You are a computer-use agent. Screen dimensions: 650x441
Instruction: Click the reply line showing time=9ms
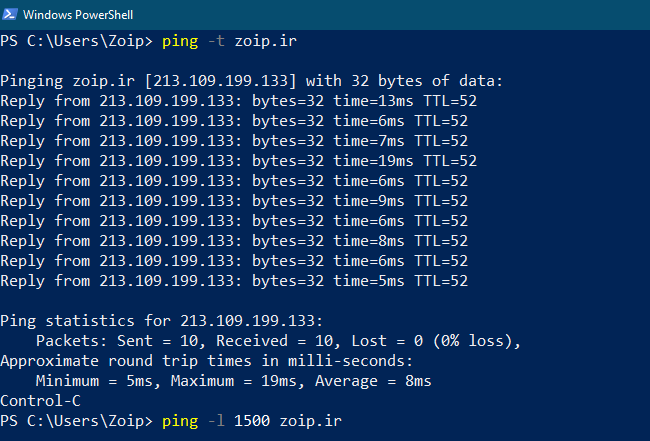(234, 201)
